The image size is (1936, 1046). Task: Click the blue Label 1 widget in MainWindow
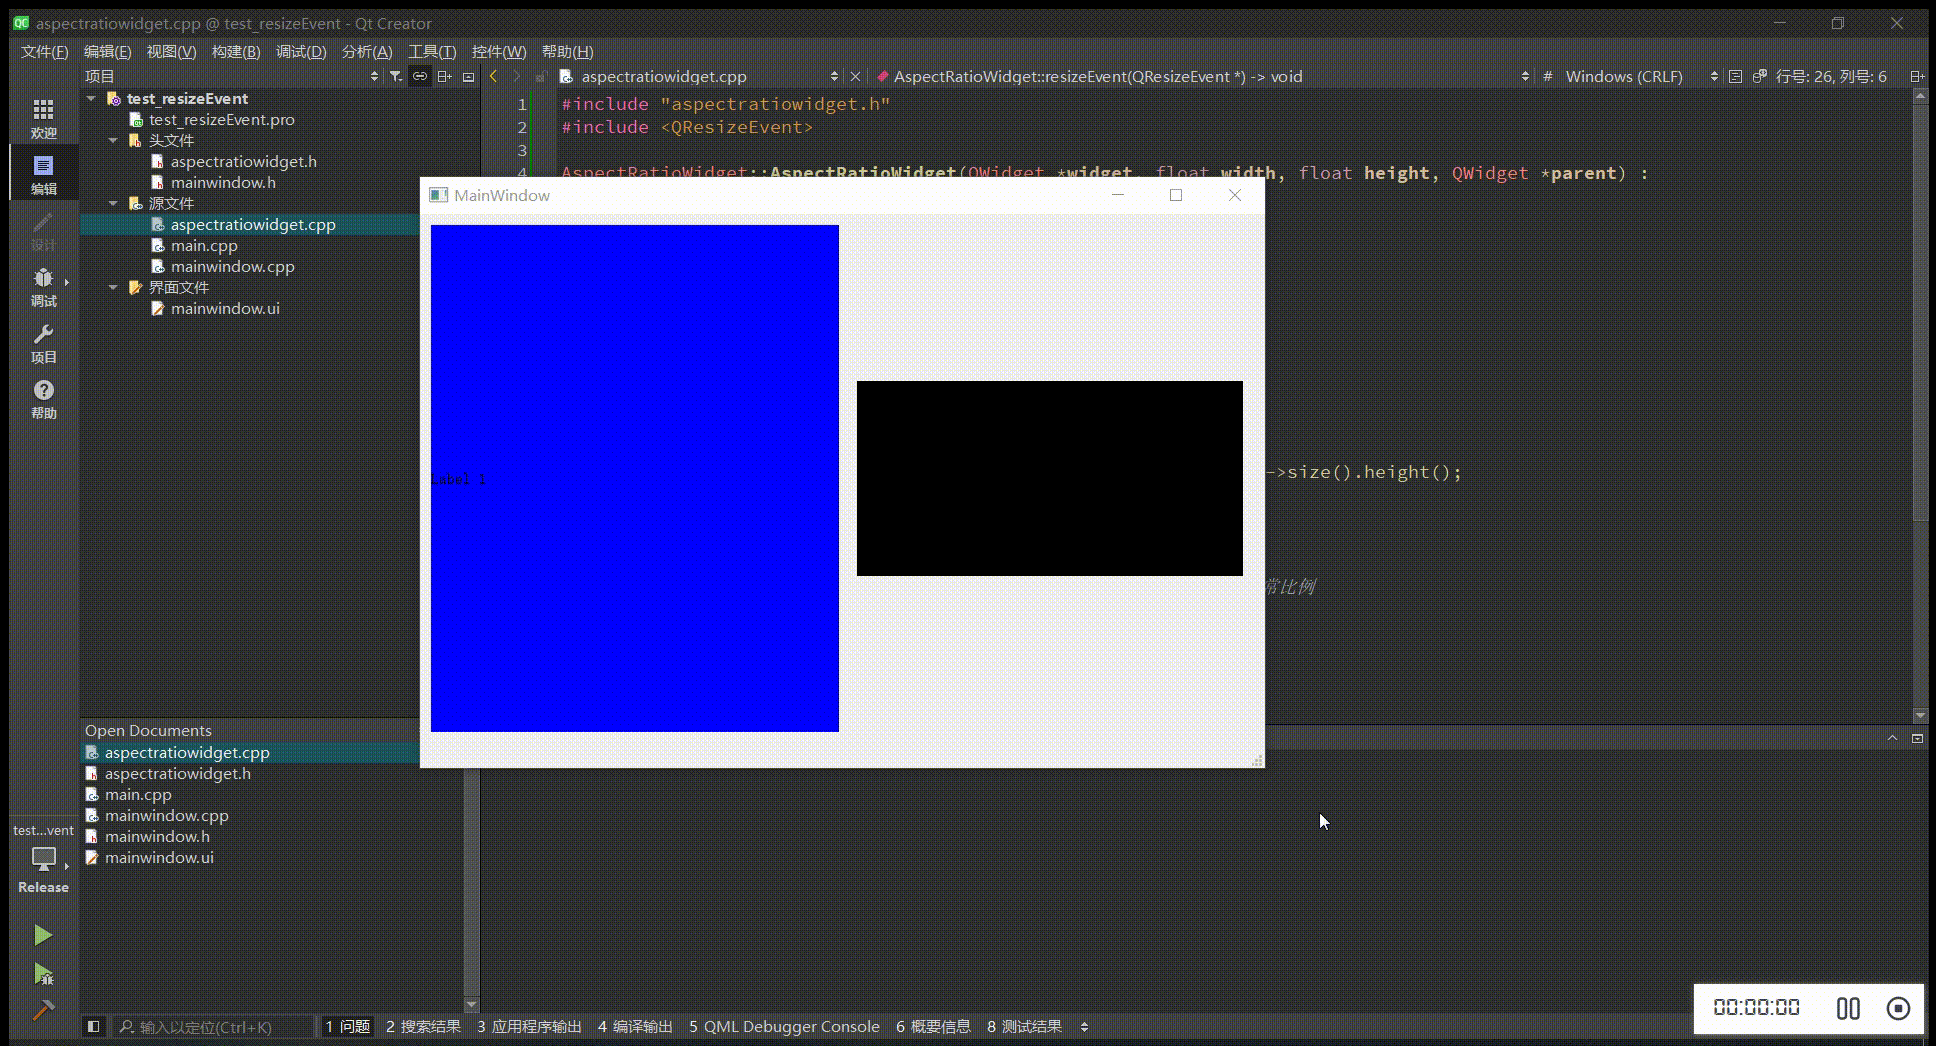click(x=634, y=478)
